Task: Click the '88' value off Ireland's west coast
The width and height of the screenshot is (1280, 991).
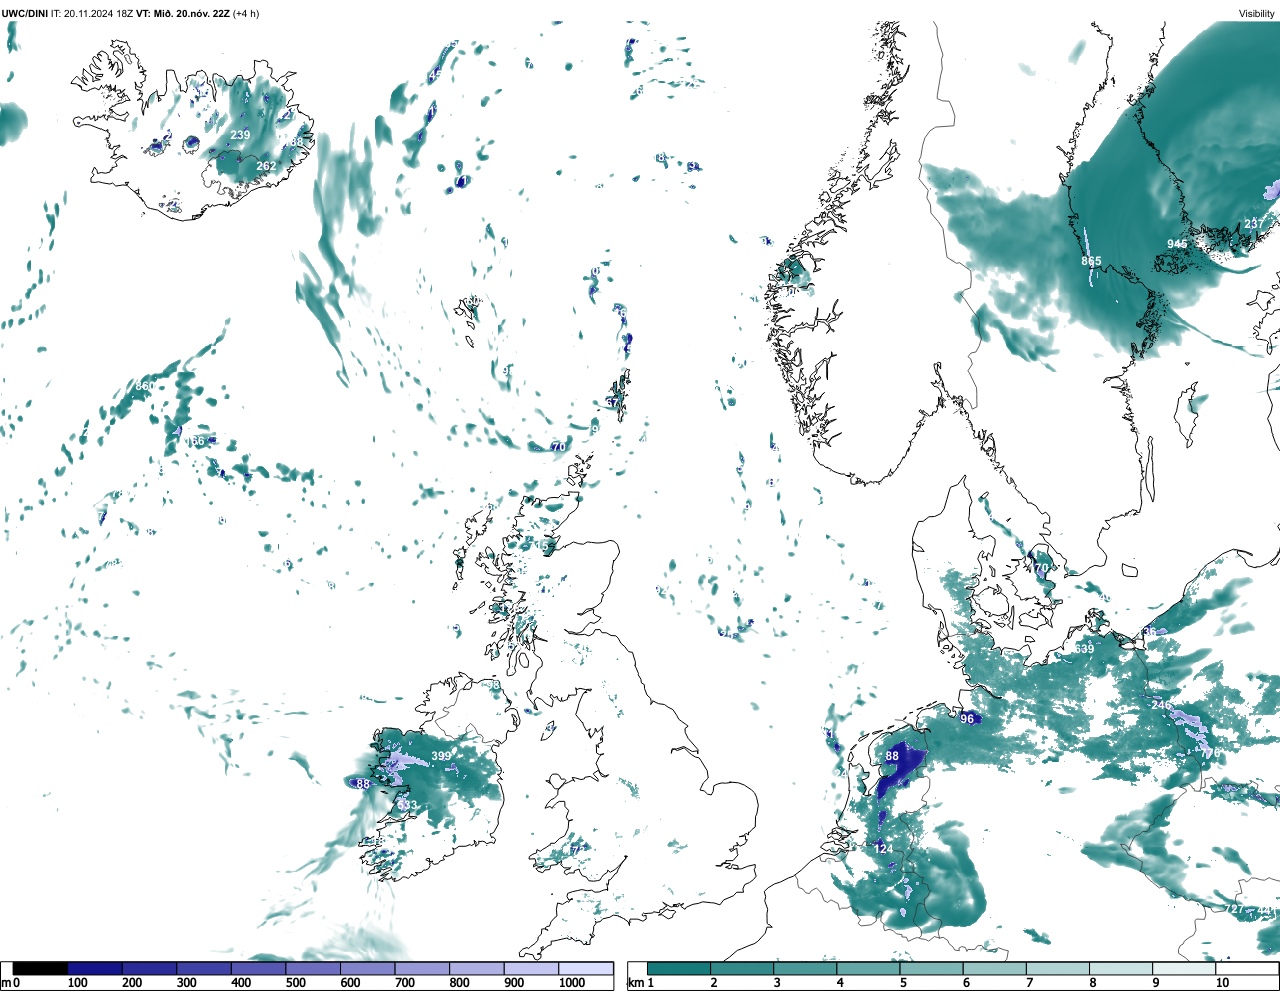Action: click(x=363, y=785)
